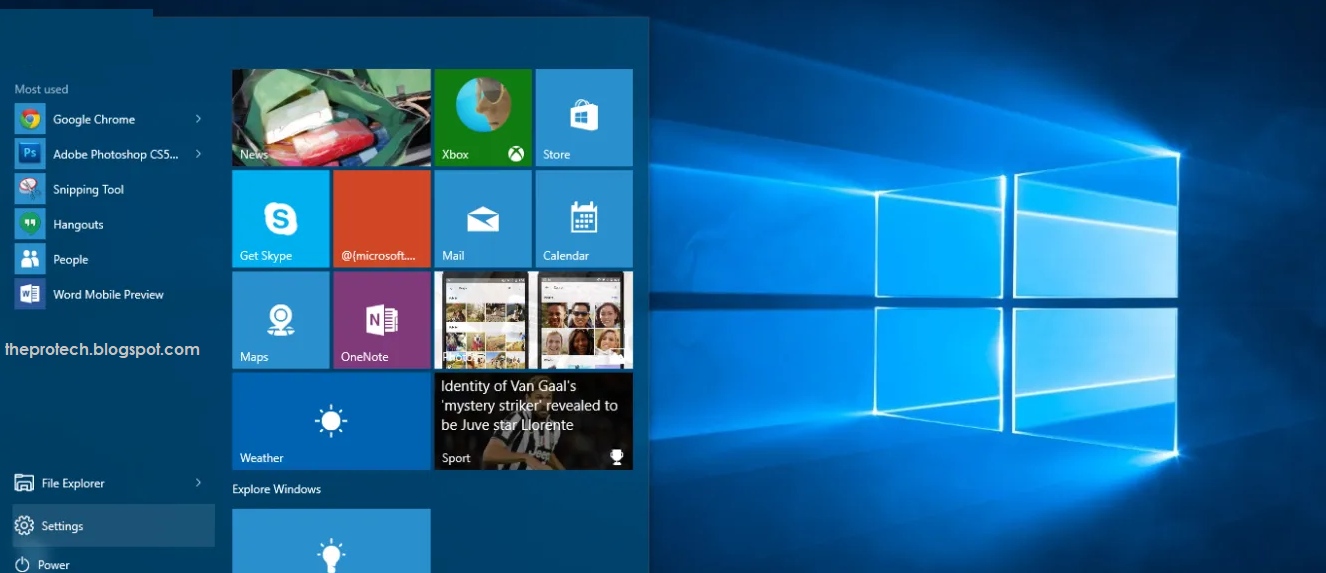1326x573 pixels.
Task: Open the OneNote tile
Action: coord(382,320)
